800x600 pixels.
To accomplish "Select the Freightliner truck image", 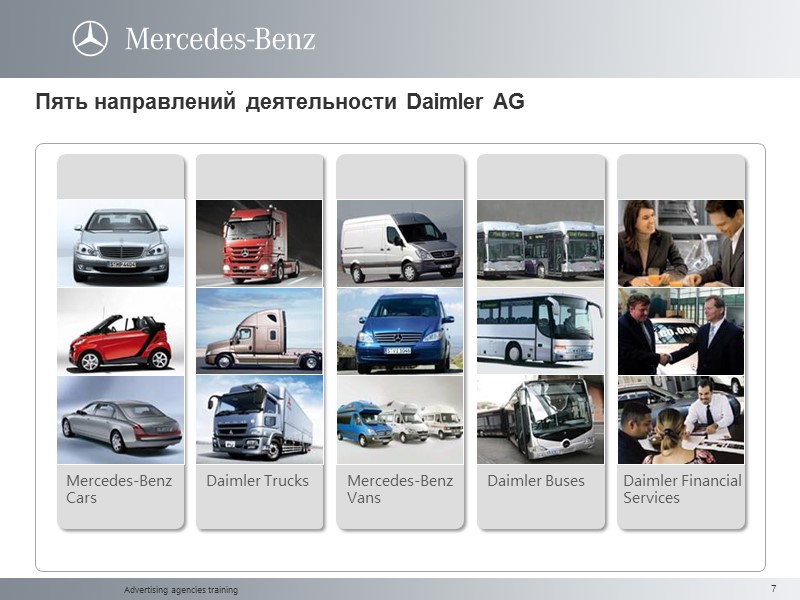I will point(258,330).
